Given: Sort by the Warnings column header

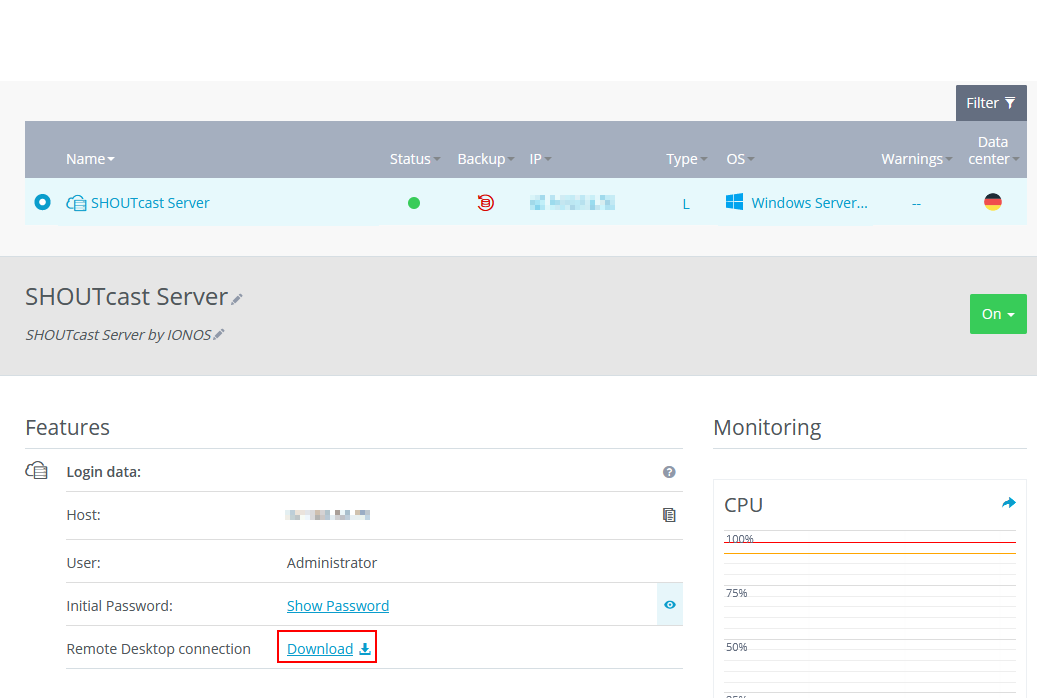Looking at the screenshot, I should [917, 159].
